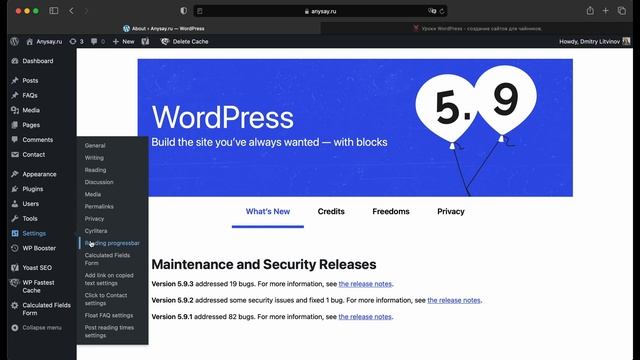The image size is (640, 360).
Task: Select Post reading times settings
Action: click(109, 331)
